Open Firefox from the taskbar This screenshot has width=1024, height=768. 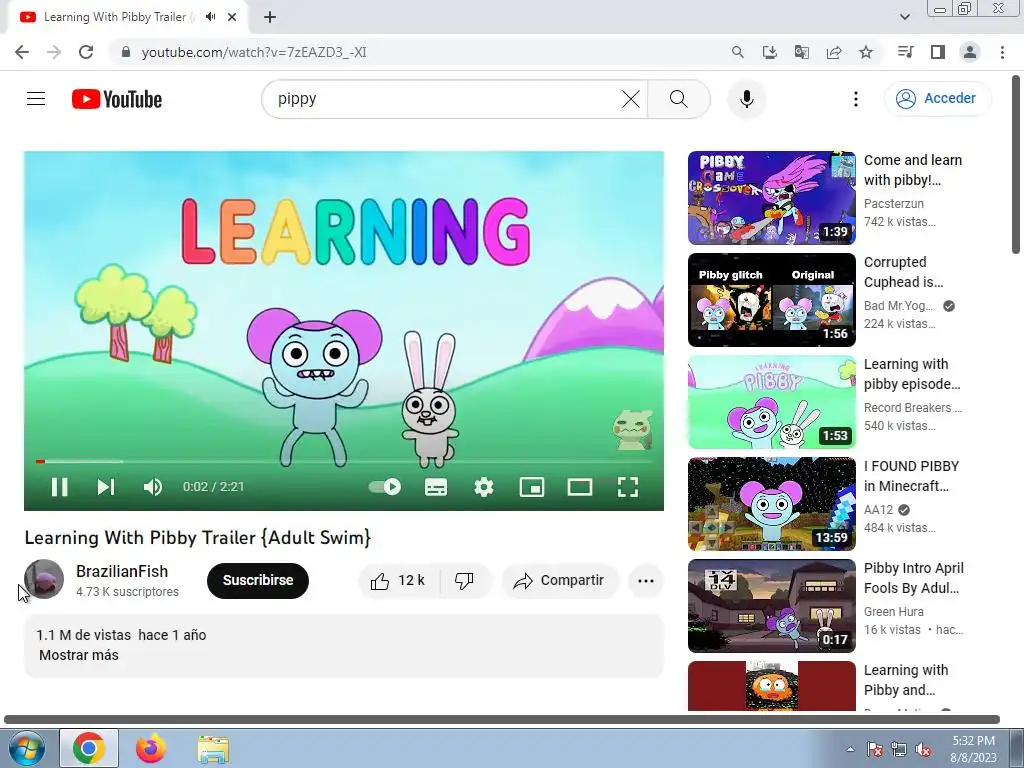pos(151,749)
